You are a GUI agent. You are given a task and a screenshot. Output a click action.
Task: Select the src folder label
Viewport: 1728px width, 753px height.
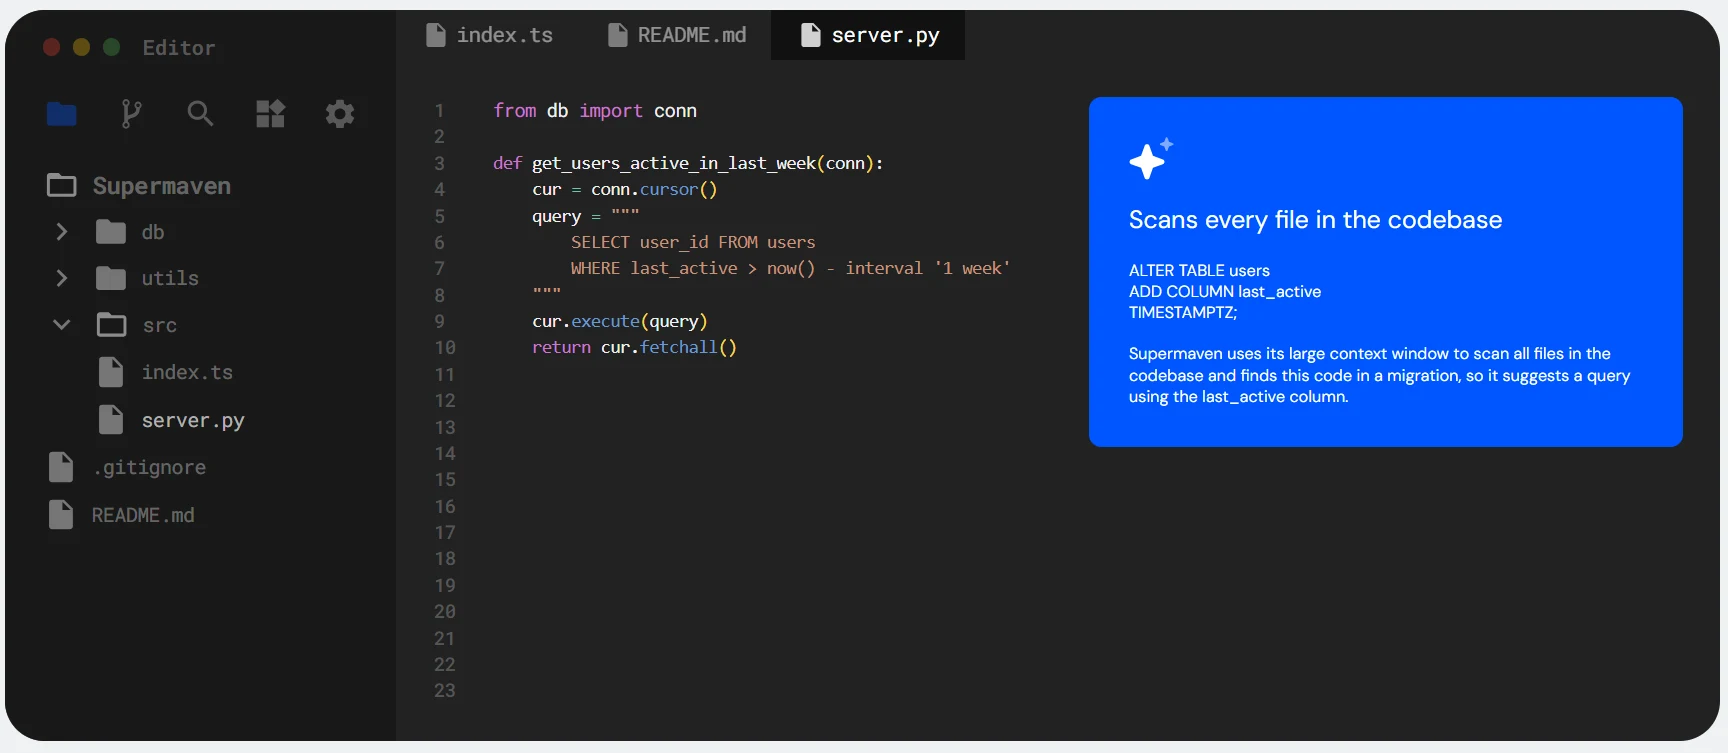(x=160, y=325)
